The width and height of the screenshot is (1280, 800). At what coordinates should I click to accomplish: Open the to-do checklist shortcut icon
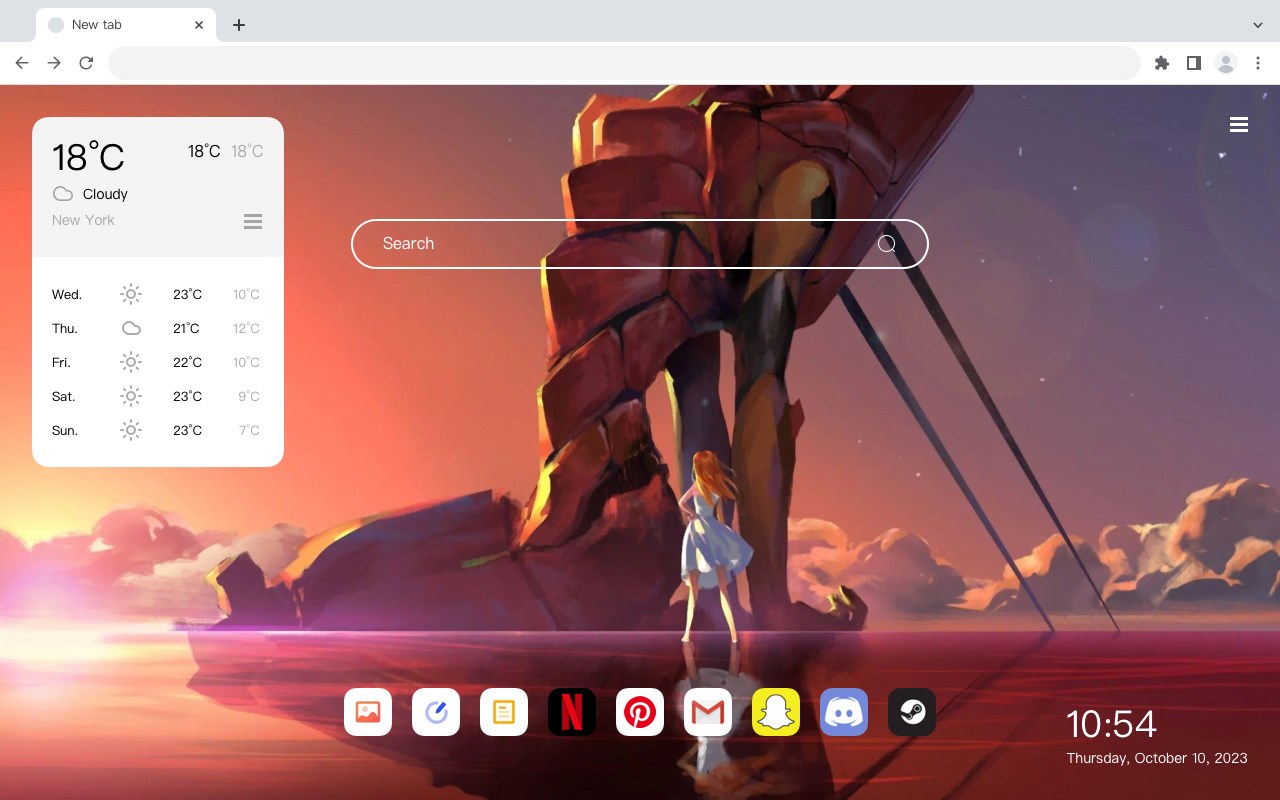(x=436, y=712)
